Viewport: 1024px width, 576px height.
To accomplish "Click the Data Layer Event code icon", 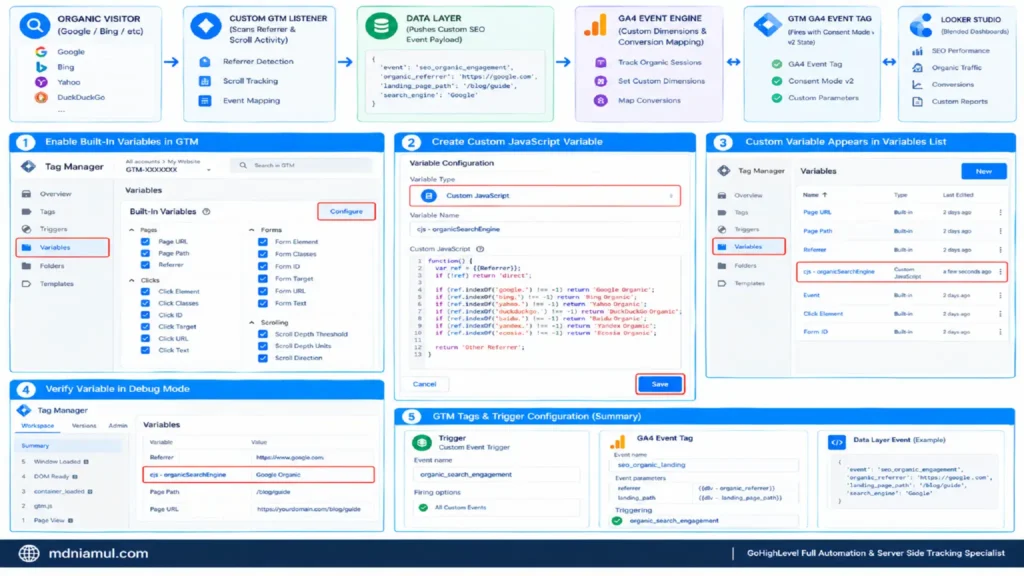I will (x=837, y=442).
